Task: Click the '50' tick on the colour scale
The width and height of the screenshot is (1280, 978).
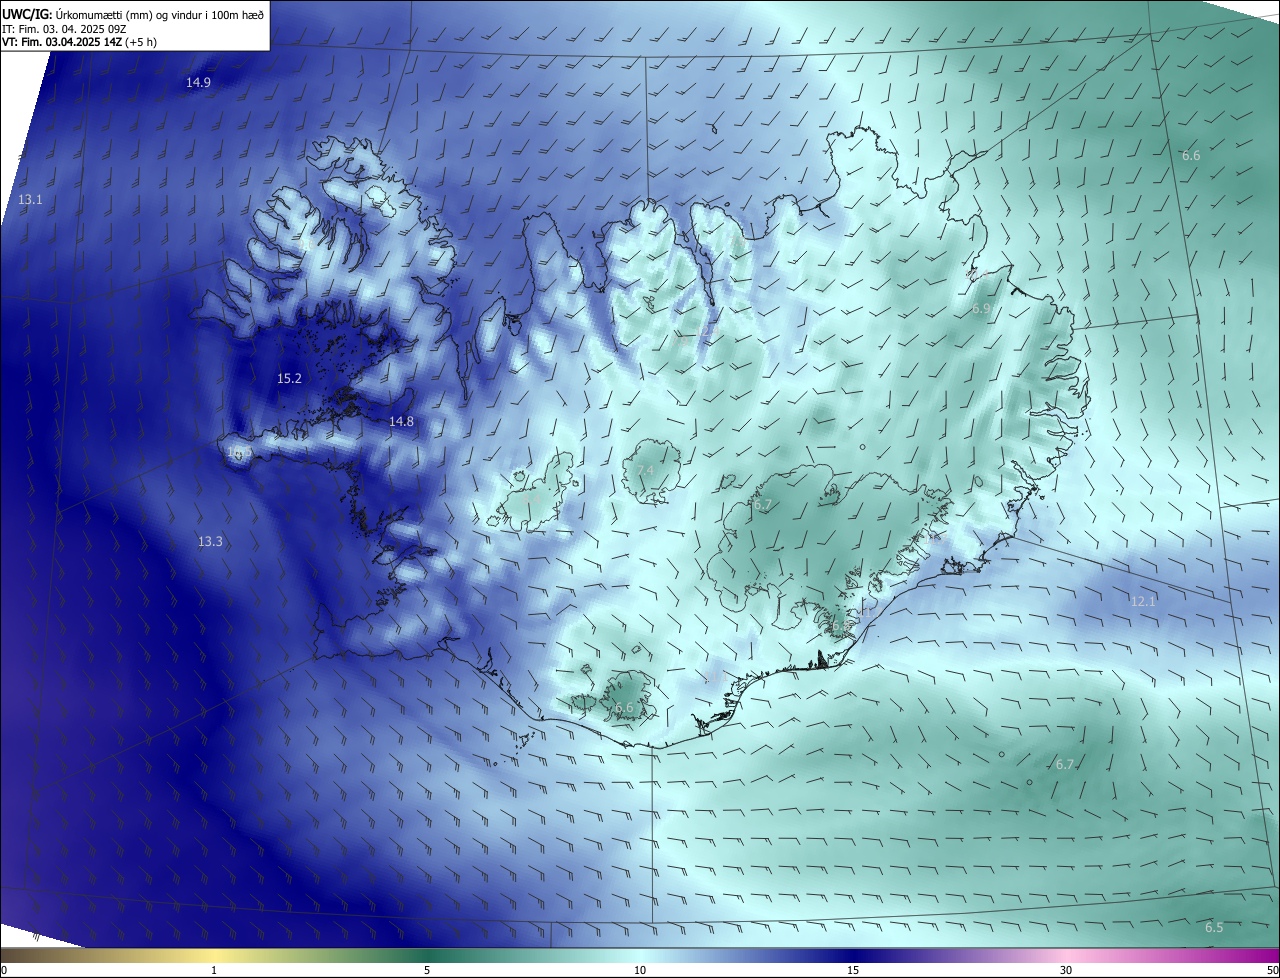Action: (1272, 970)
